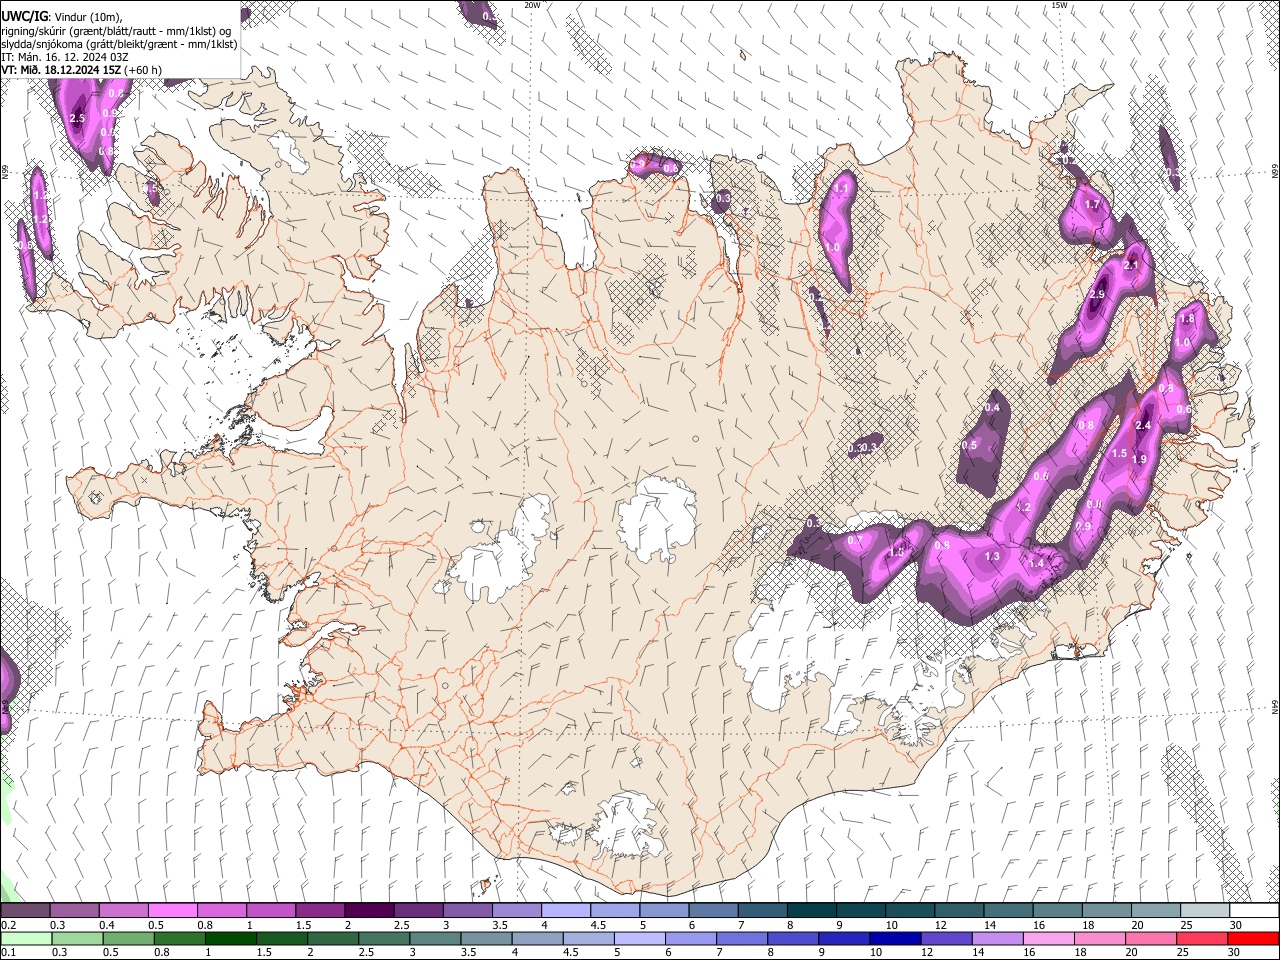Click the '1.8' snowfall value in the east

coord(1187,319)
